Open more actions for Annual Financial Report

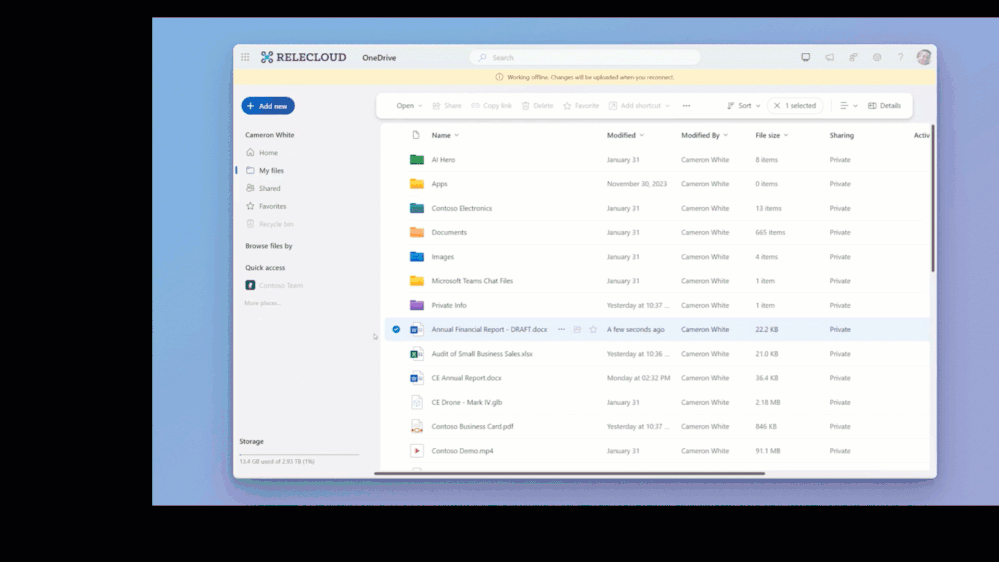pos(561,329)
